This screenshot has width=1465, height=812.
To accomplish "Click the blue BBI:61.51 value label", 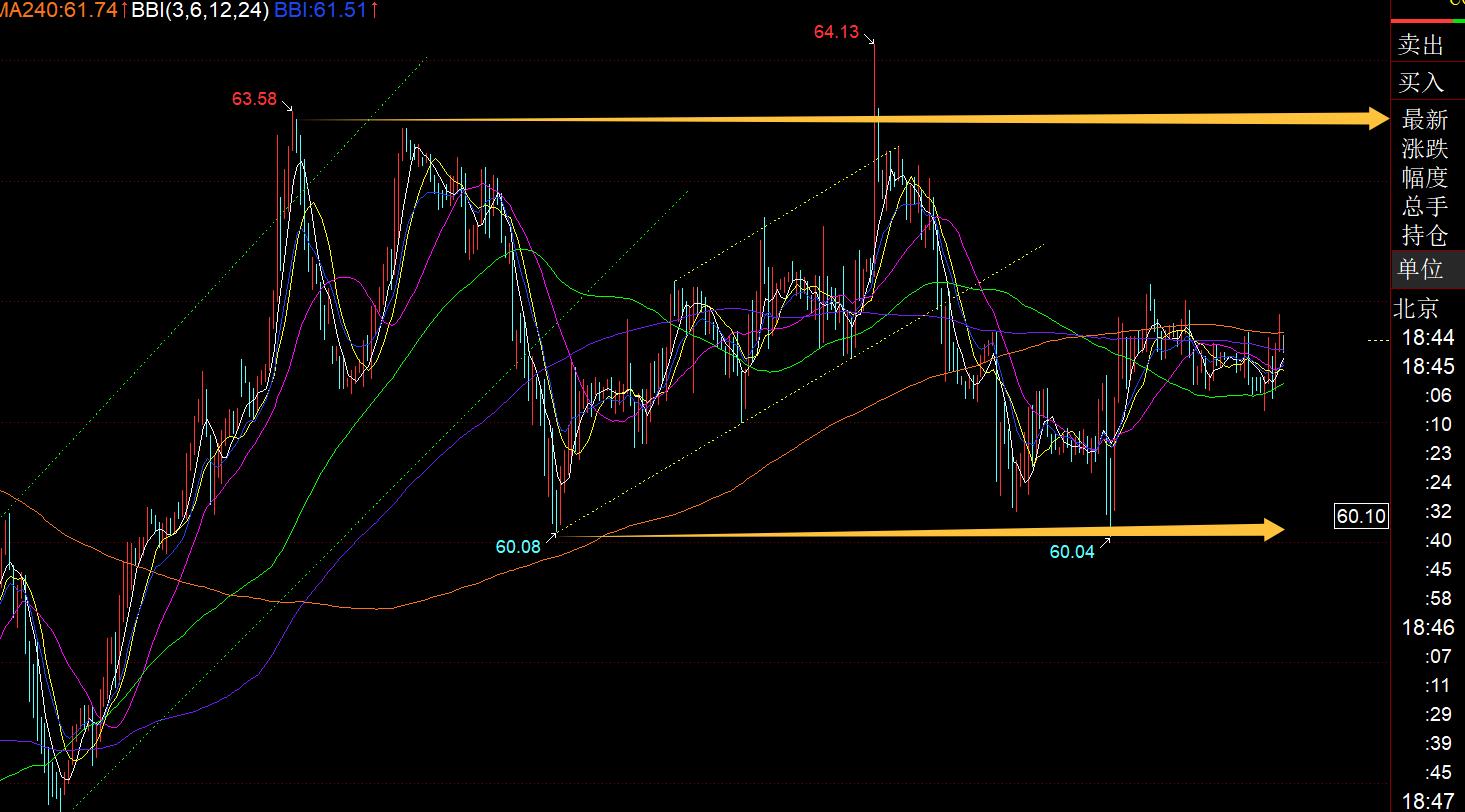I will (319, 11).
